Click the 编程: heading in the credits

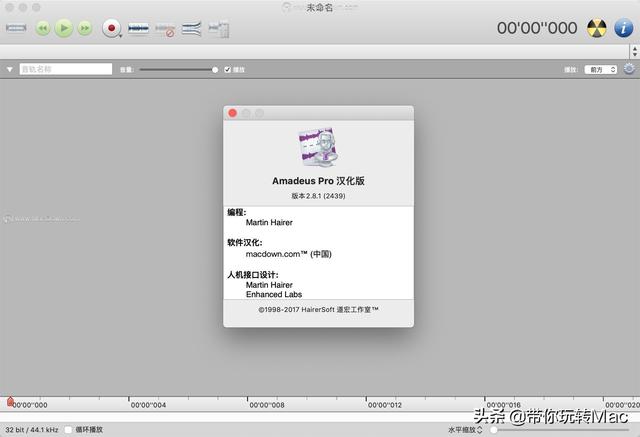[x=237, y=212]
